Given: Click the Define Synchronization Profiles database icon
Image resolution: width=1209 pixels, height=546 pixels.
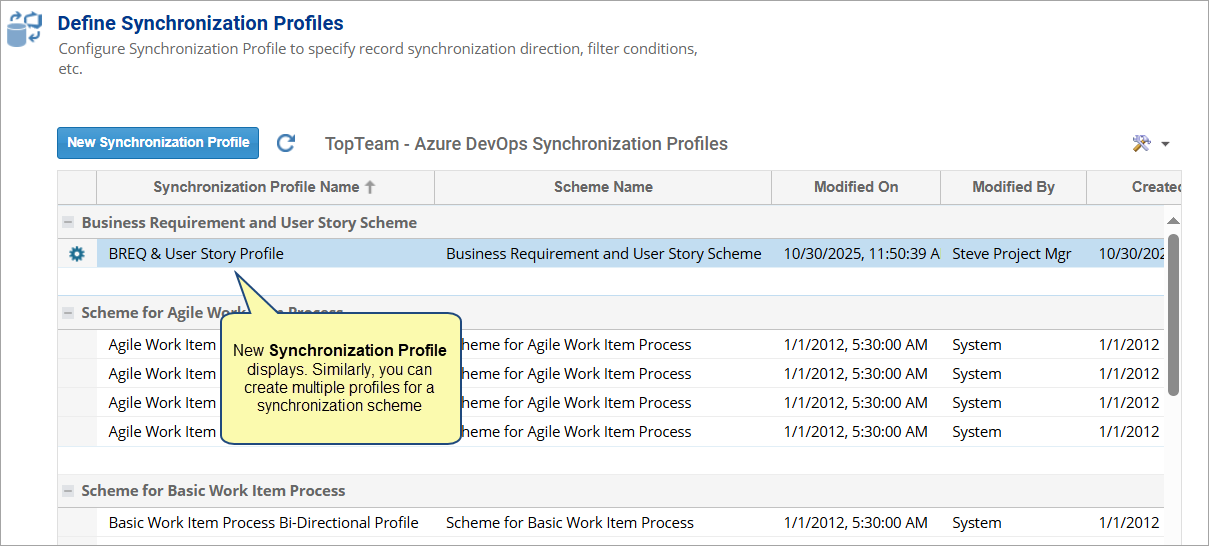Looking at the screenshot, I should [24, 29].
